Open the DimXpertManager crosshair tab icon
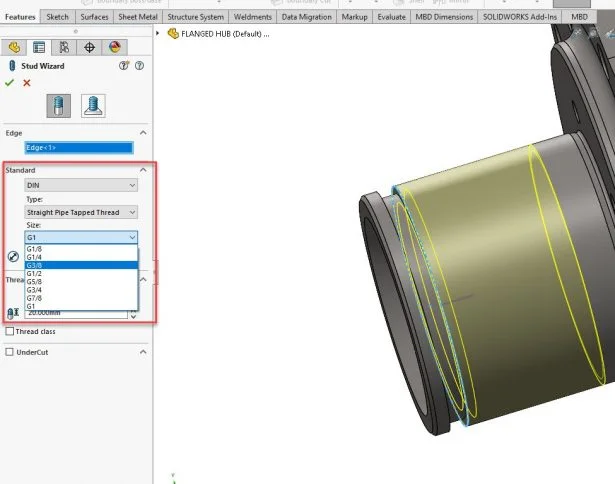Screen dimensions: 615x484 (89, 47)
